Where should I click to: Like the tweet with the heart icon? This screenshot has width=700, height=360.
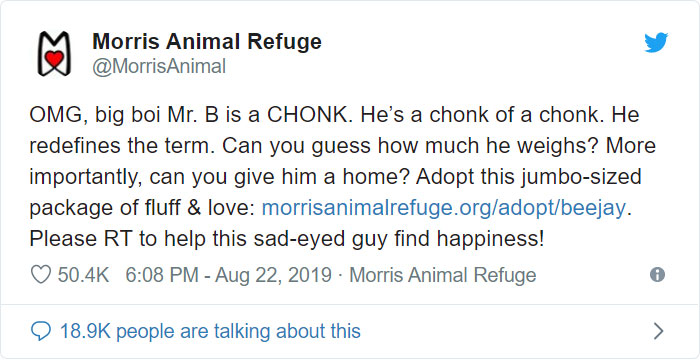pyautogui.click(x=41, y=275)
